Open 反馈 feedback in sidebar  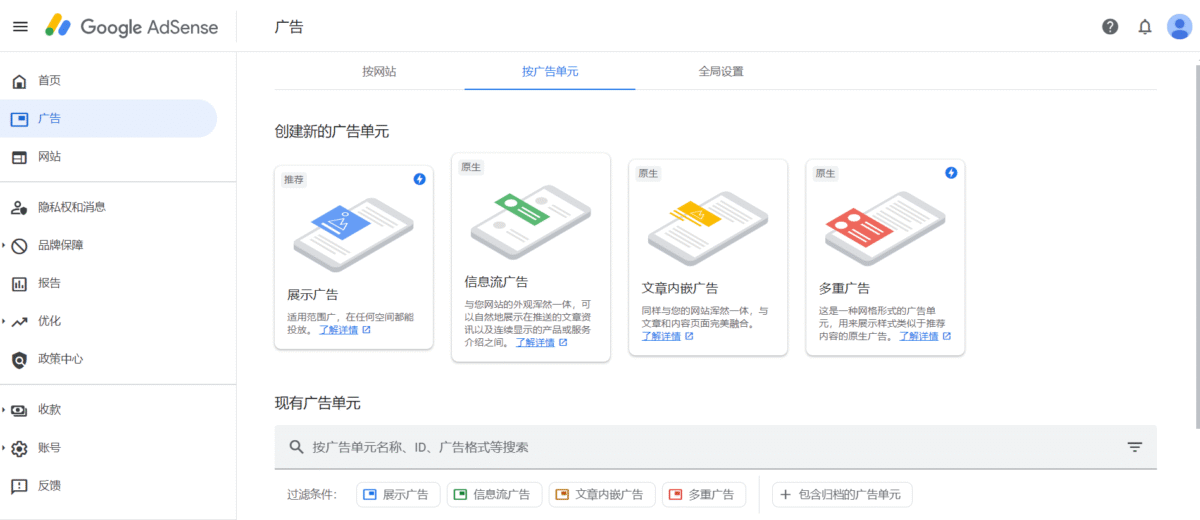coord(49,485)
